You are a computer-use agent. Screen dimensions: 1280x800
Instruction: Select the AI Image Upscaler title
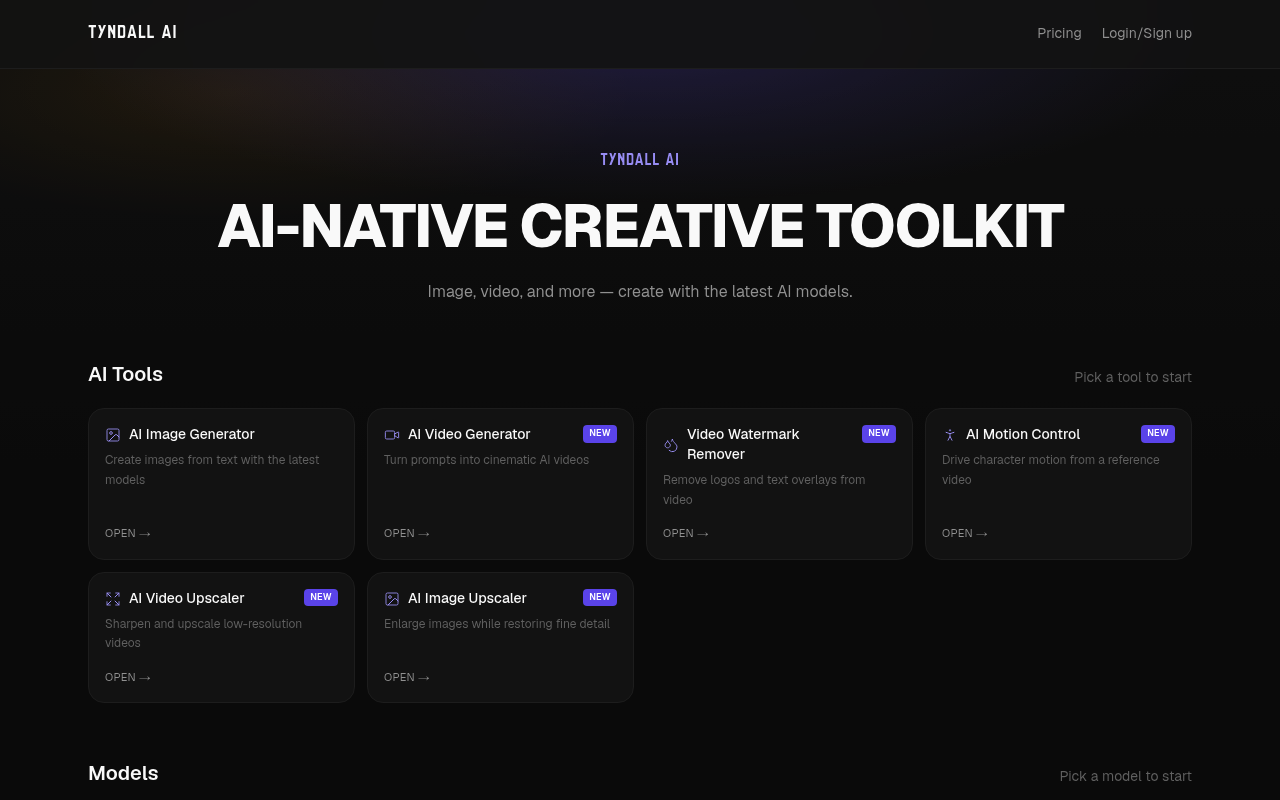pos(467,598)
